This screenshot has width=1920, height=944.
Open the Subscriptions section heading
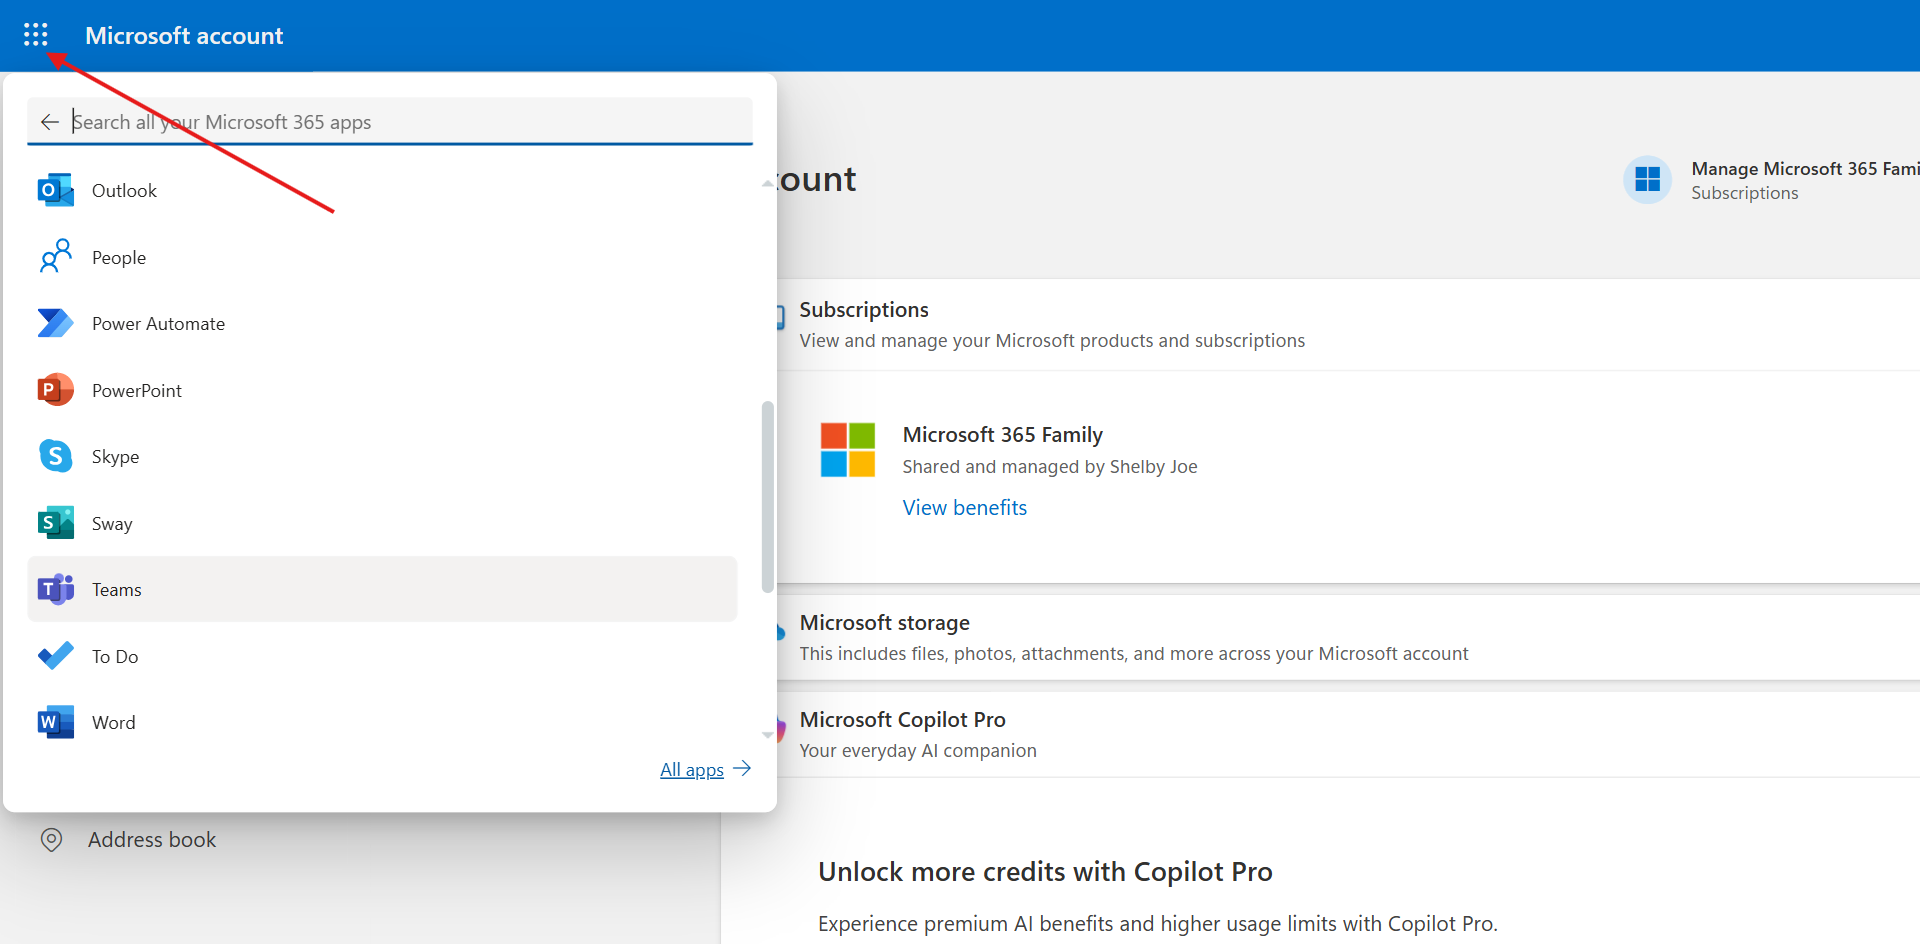pyautogui.click(x=864, y=310)
